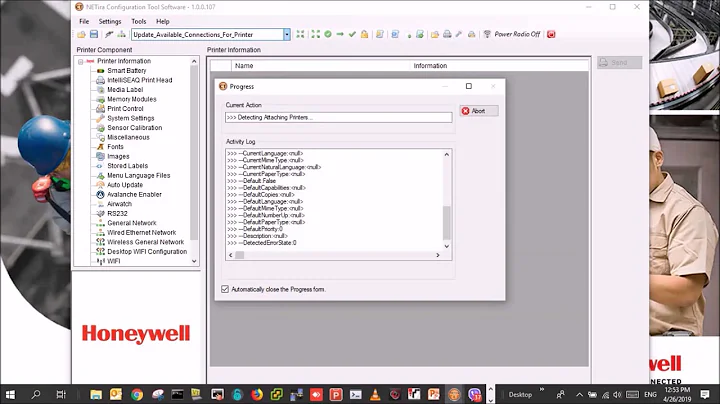Collapse the Printer Information tree node
This screenshot has width=720, height=404.
80,62
